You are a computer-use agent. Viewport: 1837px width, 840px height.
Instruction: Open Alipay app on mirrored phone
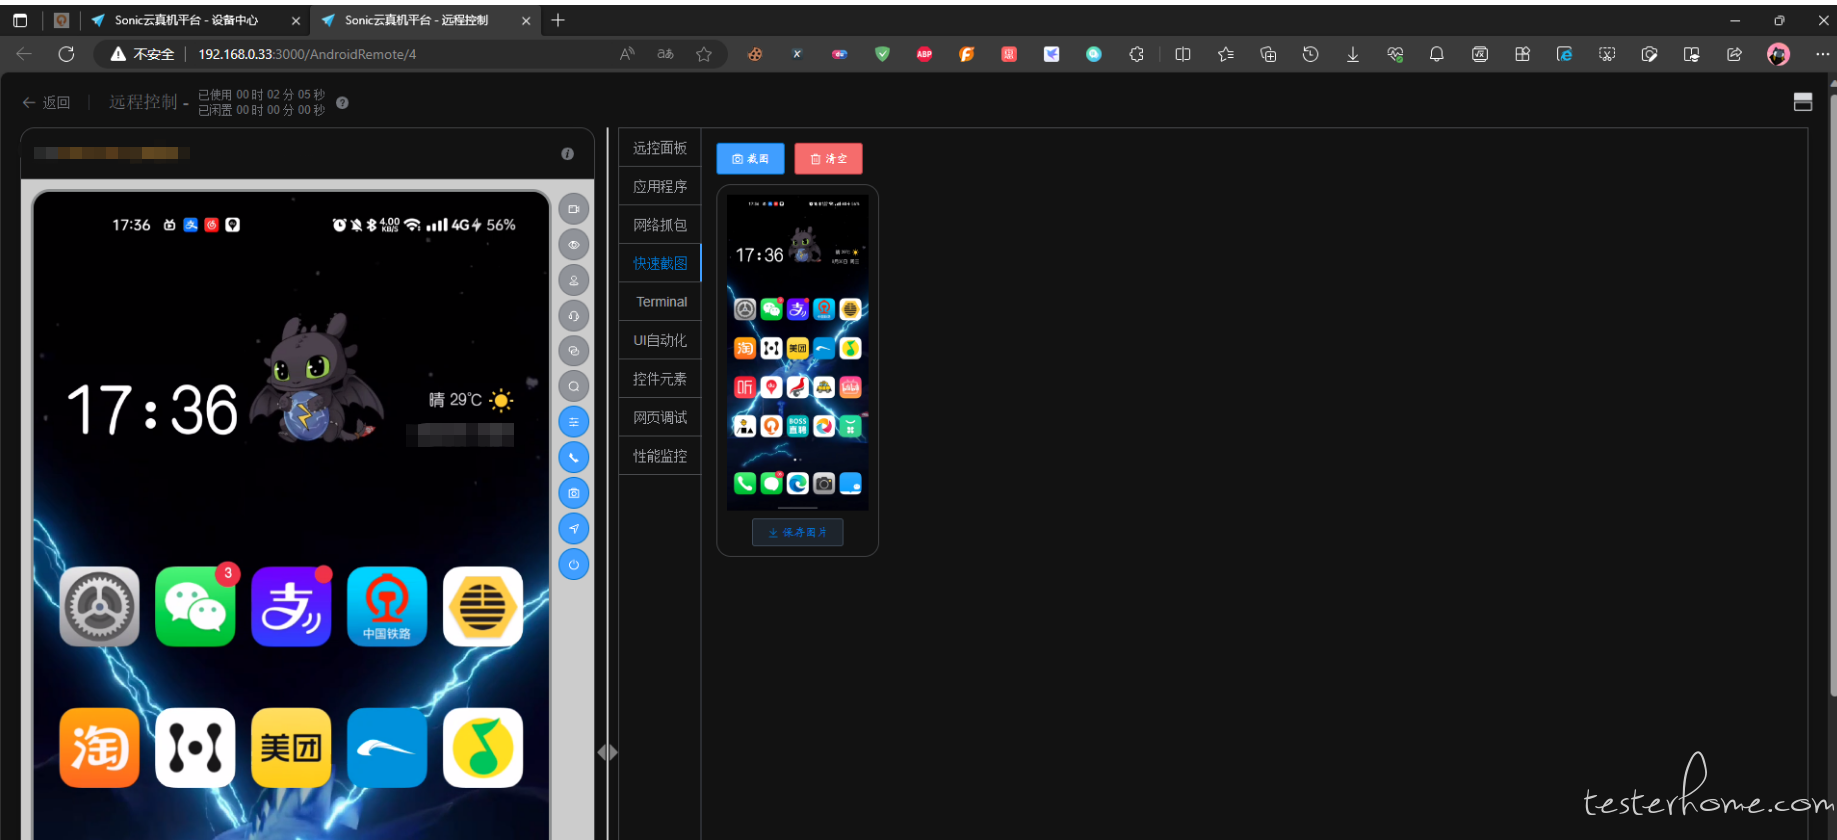click(291, 607)
